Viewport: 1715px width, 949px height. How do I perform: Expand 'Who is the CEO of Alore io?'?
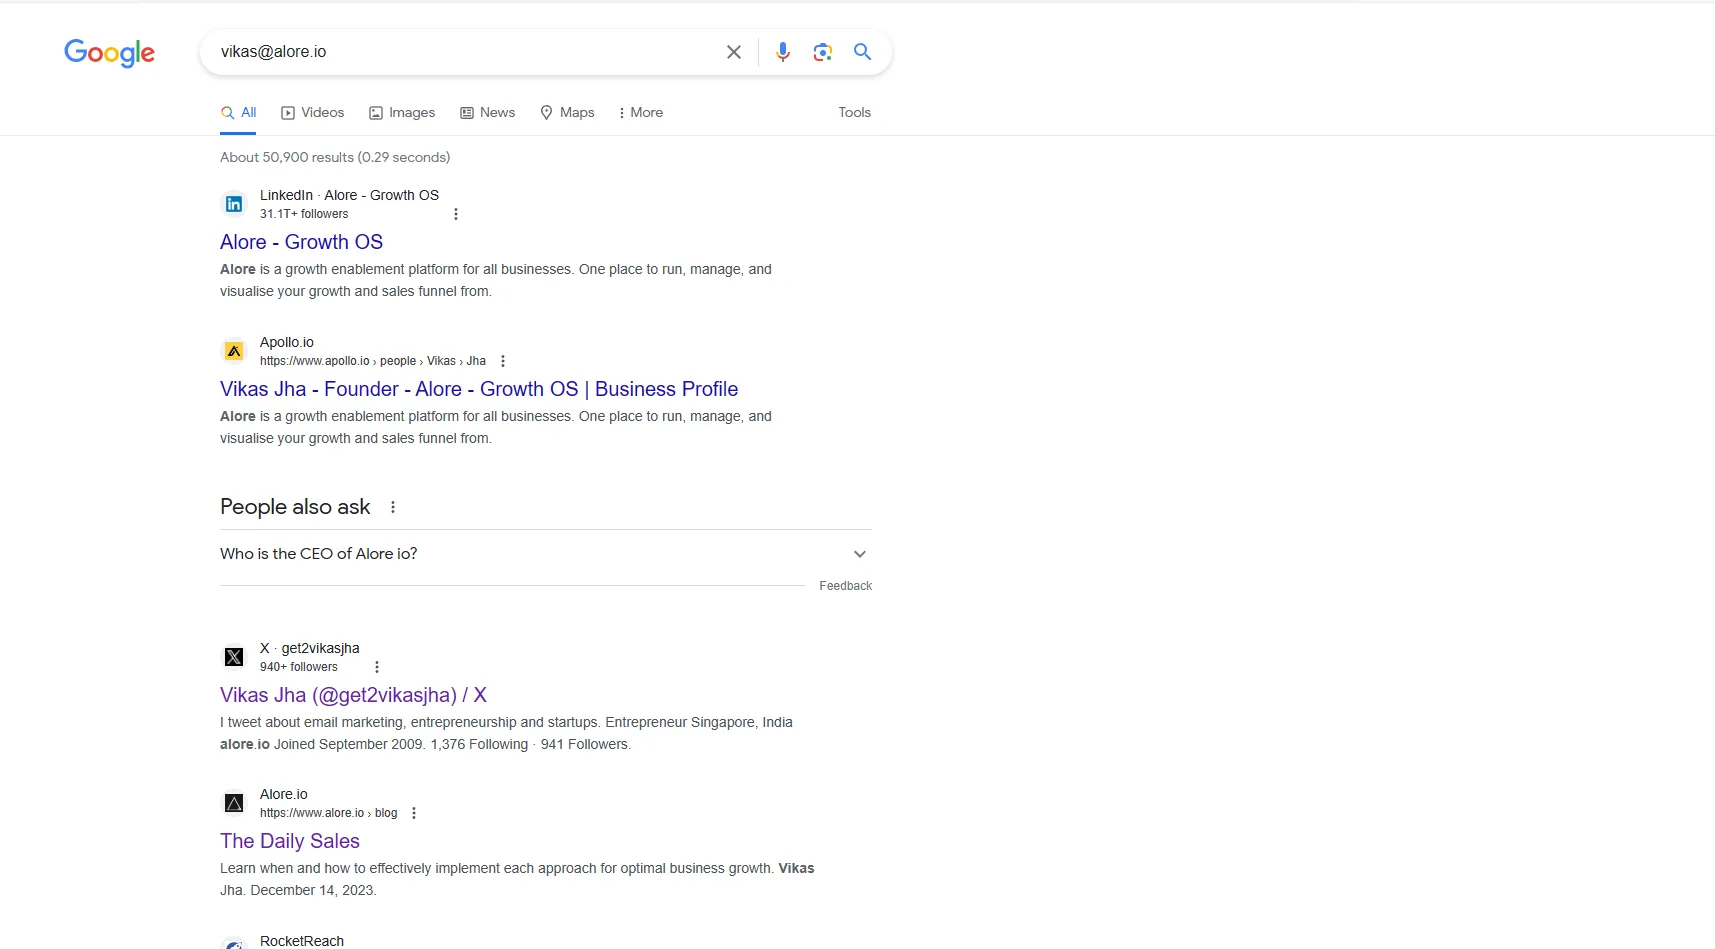tap(546, 554)
